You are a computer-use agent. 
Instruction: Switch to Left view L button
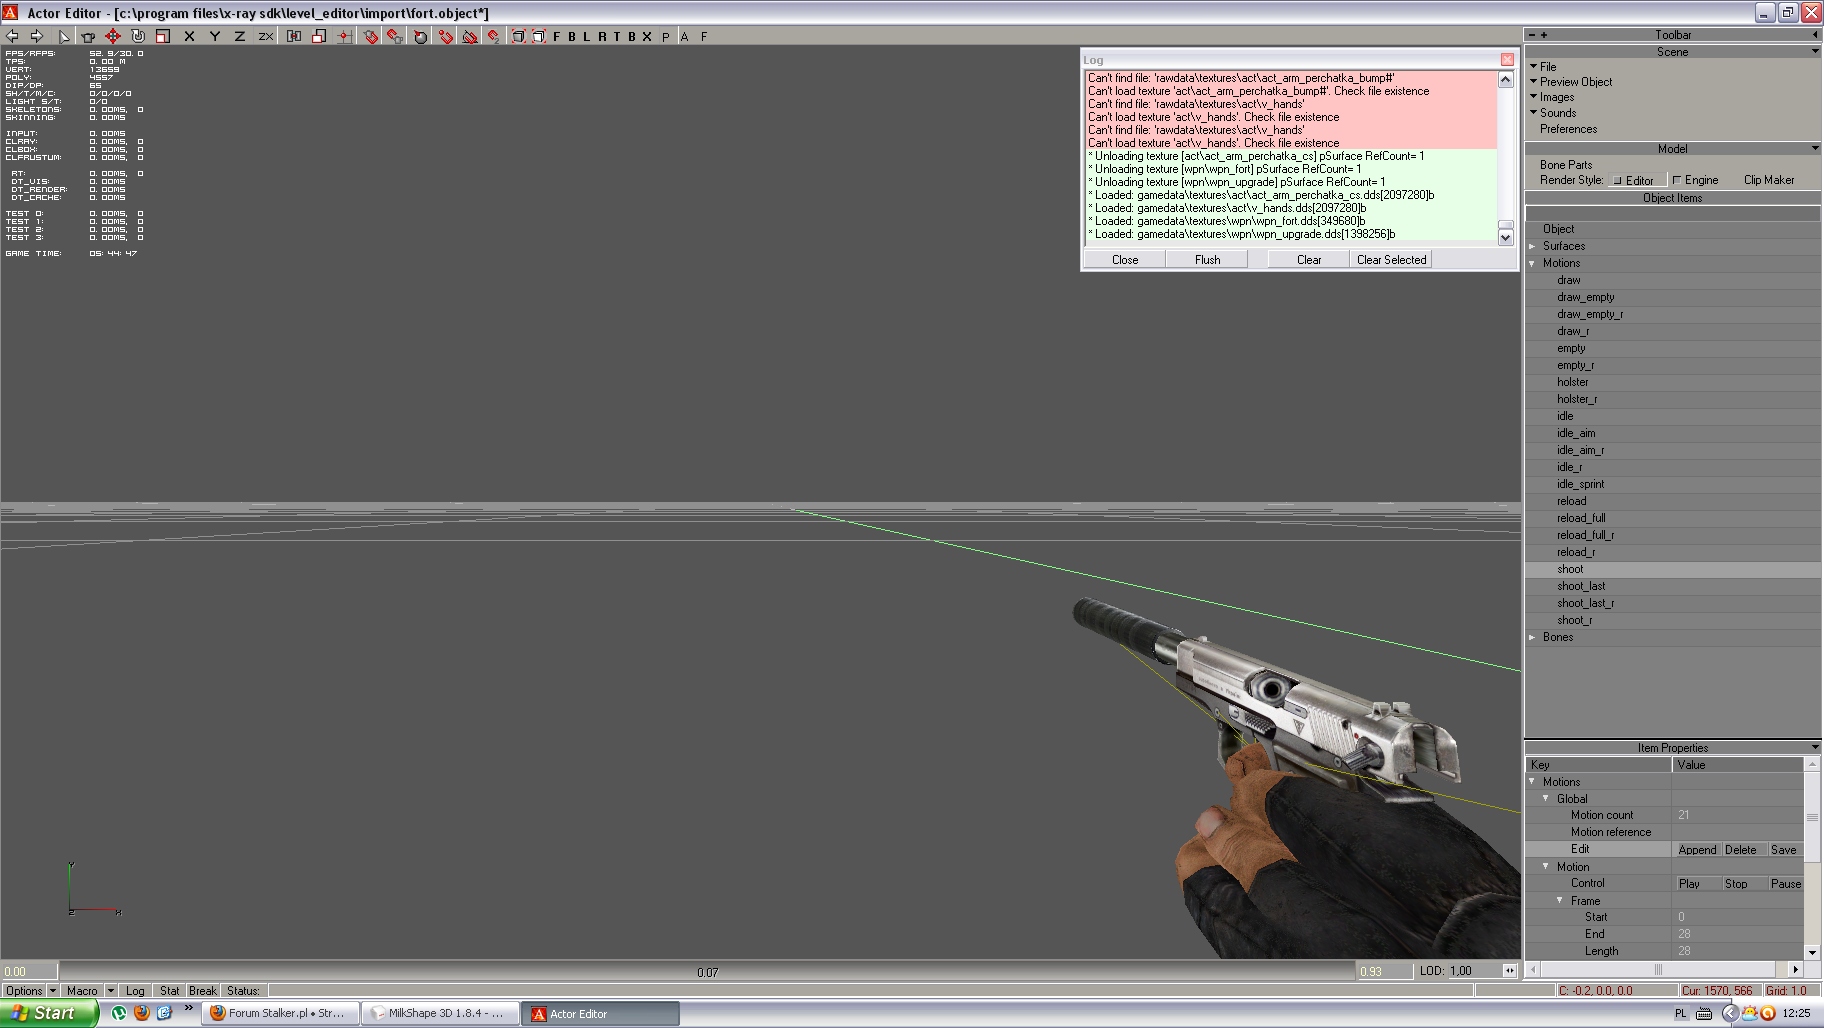[587, 36]
